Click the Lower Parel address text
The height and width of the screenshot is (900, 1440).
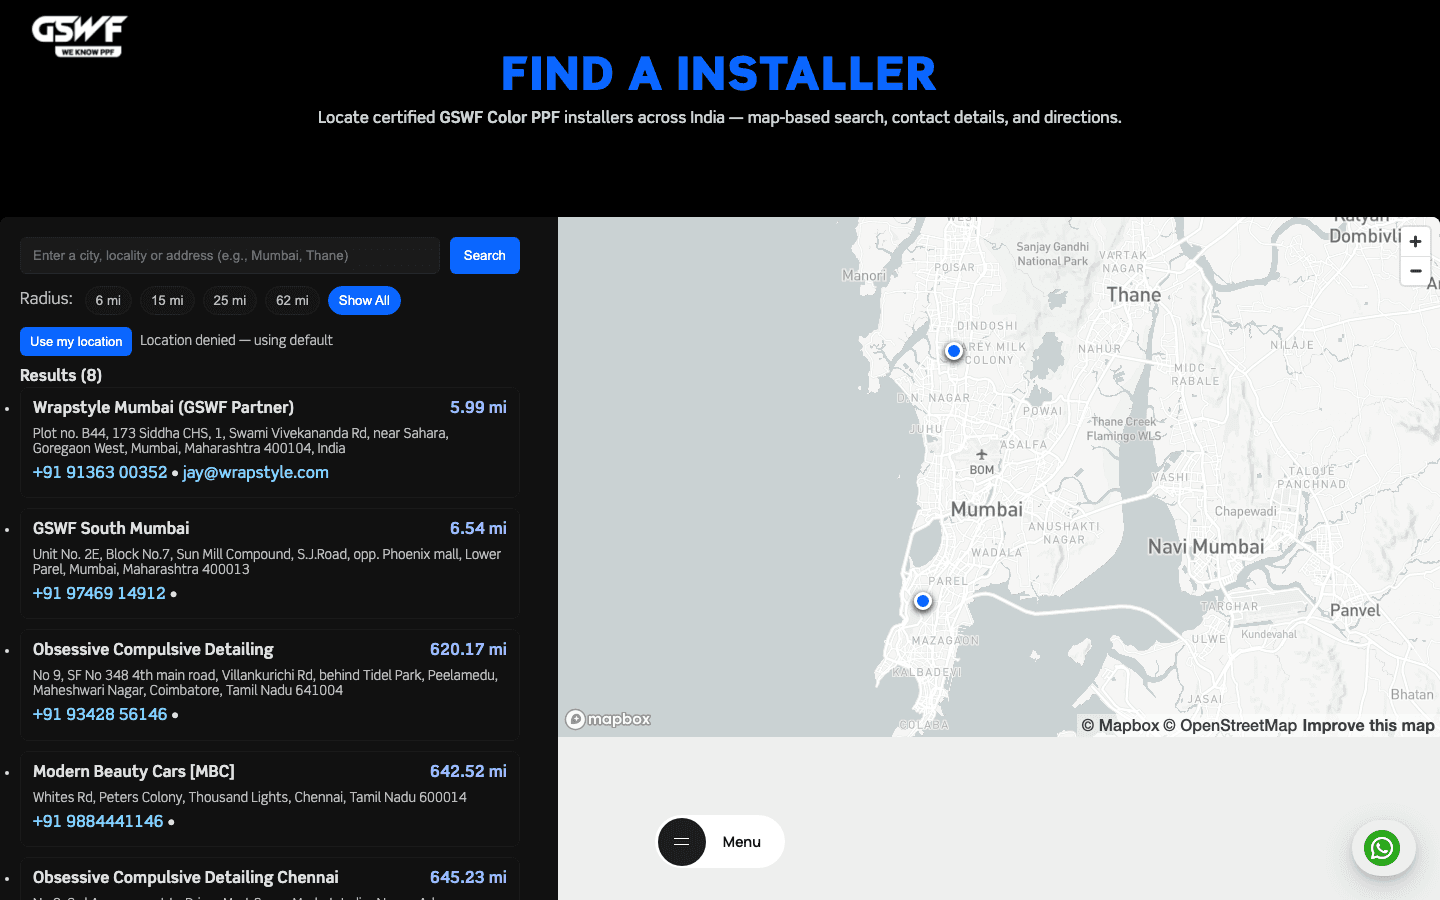pos(267,562)
